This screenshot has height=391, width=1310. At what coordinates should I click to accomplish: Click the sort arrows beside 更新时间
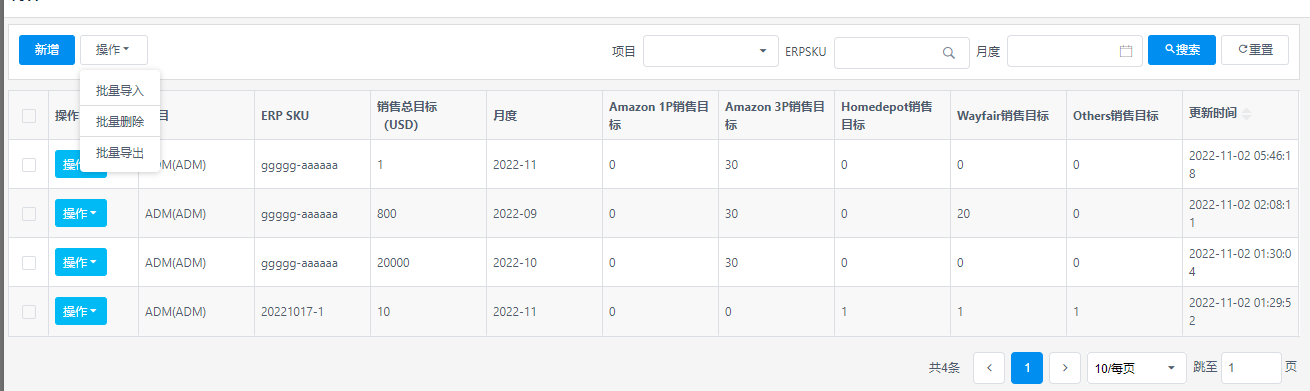[x=1246, y=114]
